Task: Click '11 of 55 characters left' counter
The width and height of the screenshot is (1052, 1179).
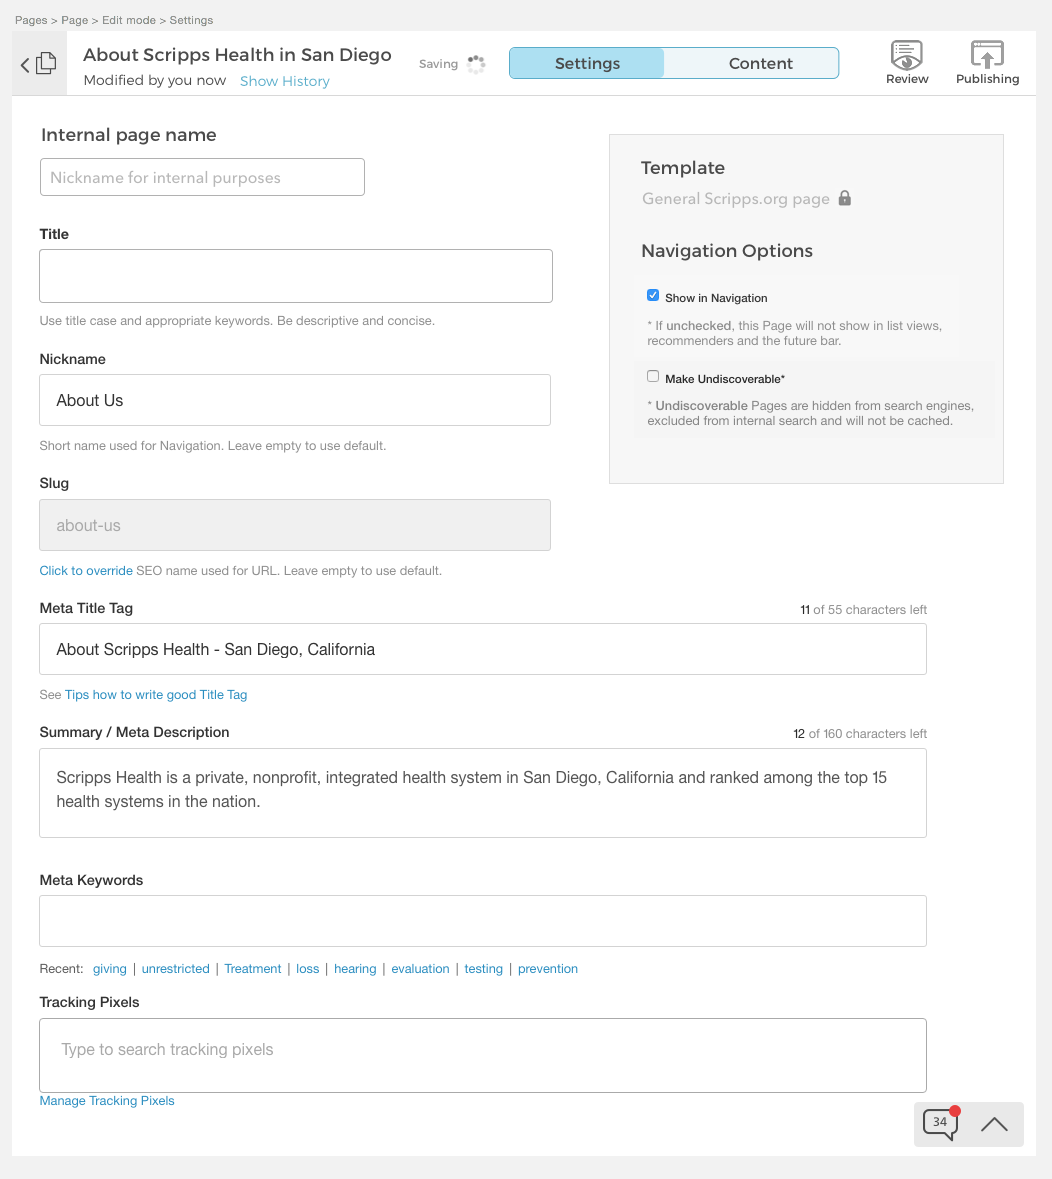Action: tap(863, 610)
